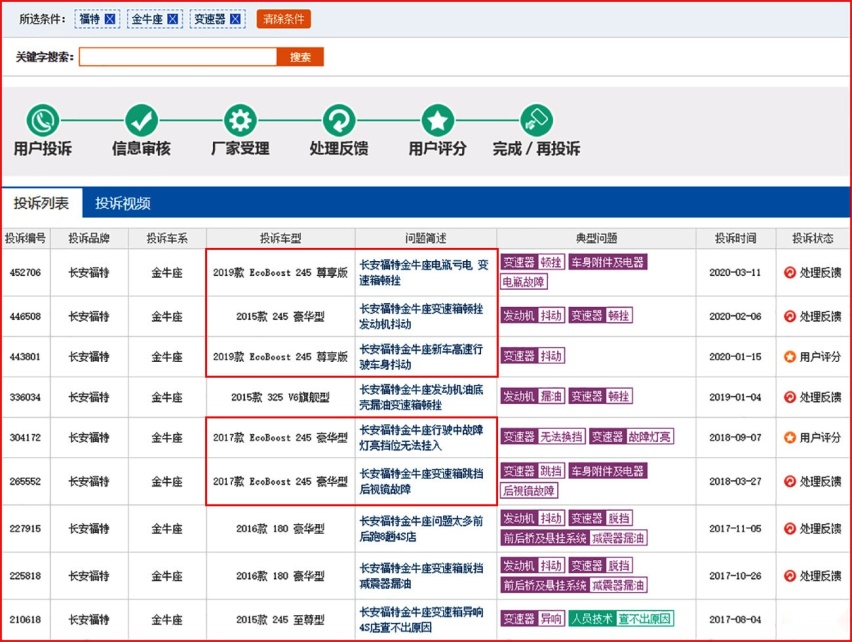Screen dimensions: 852x642
Task: Click 变速器 脱挡 tag in row 225818
Action: (601, 565)
